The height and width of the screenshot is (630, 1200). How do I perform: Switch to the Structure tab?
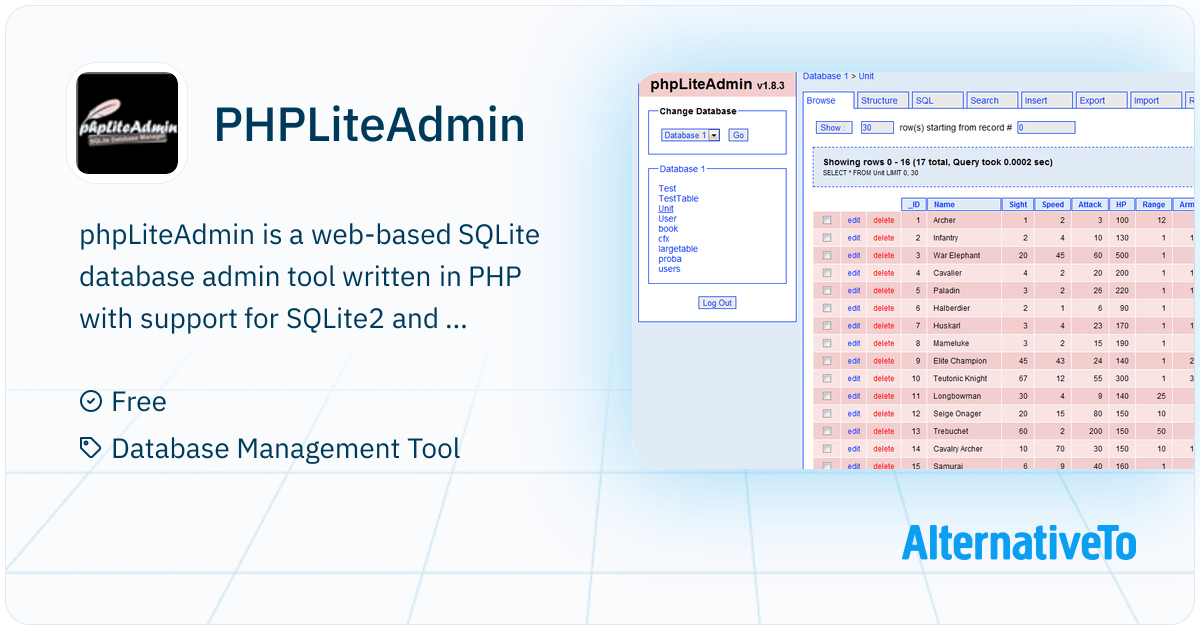click(x=882, y=100)
